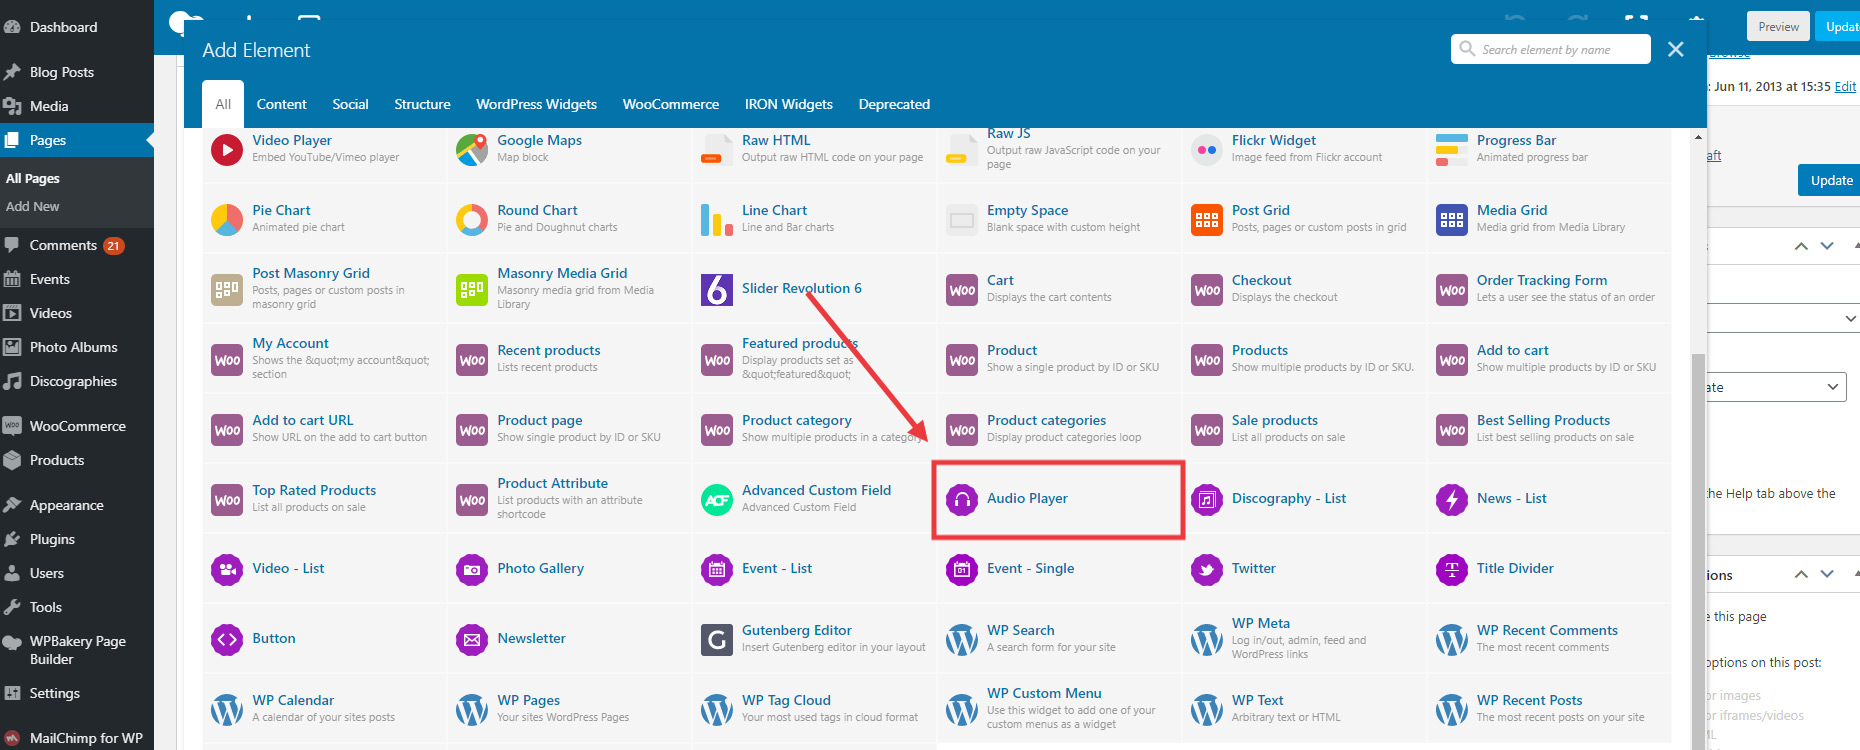The image size is (1860, 750).
Task: Pick the Pie Chart element icon
Action: coord(227,220)
